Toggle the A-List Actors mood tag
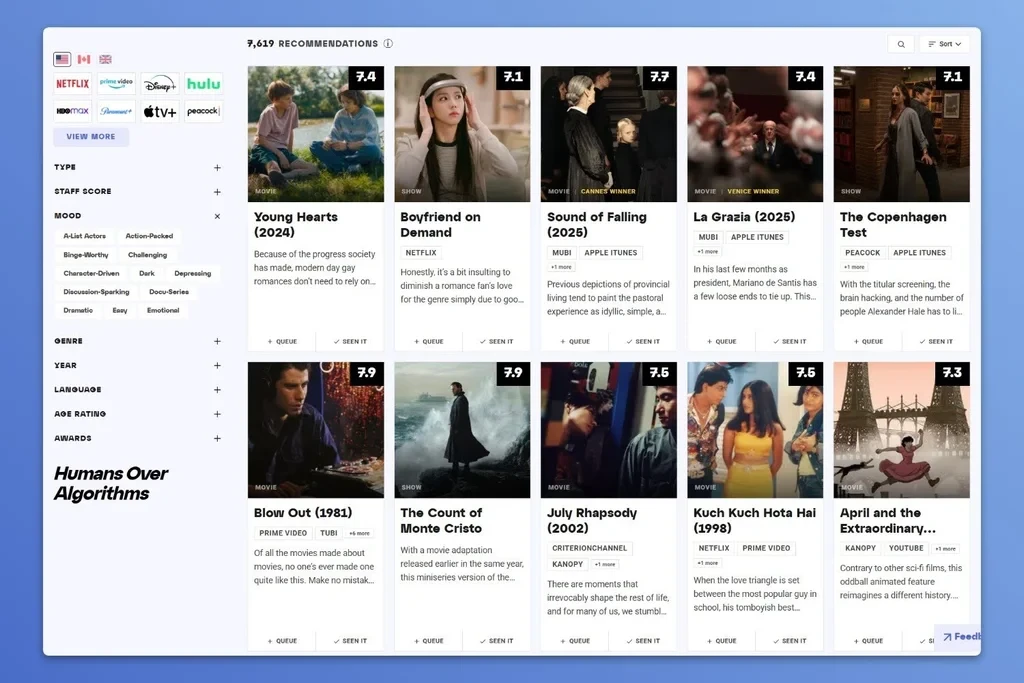The height and width of the screenshot is (683, 1024). click(84, 236)
